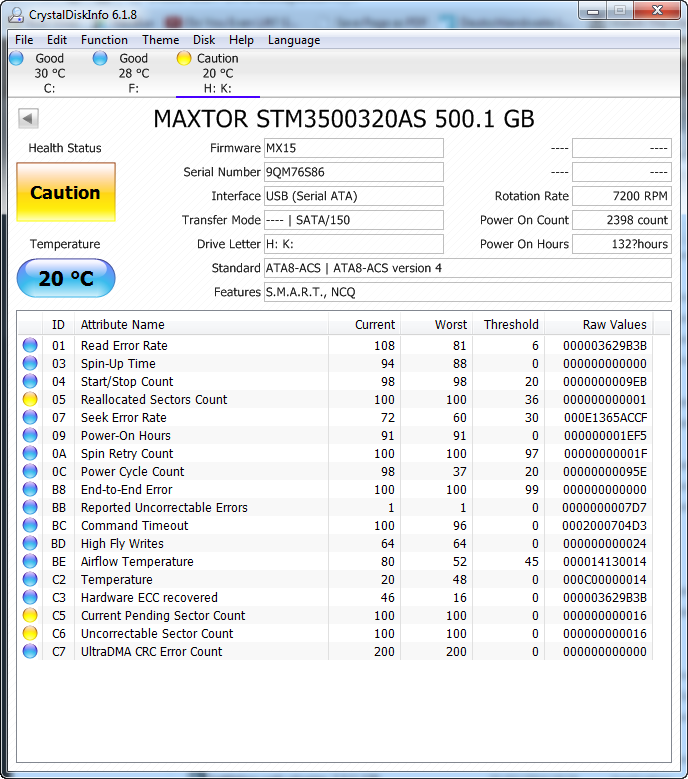Click the Firmware field showing MX15
Image resolution: width=688 pixels, height=779 pixels.
pyautogui.click(x=354, y=148)
